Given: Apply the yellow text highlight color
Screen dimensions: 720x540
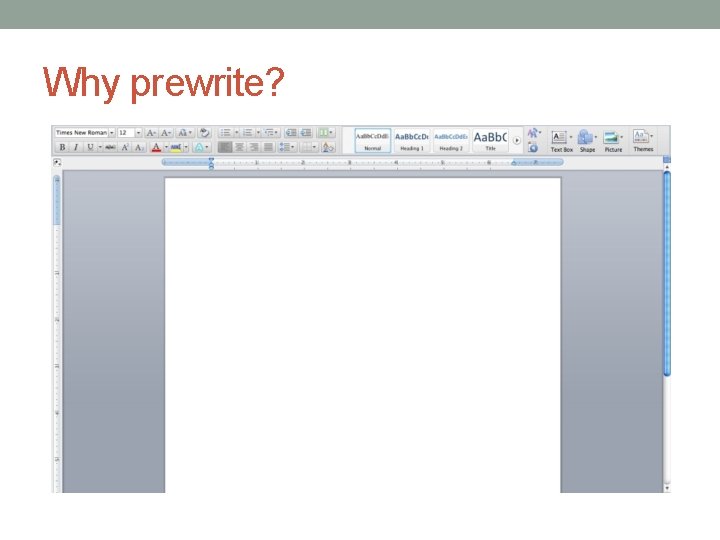Looking at the screenshot, I should coord(176,147).
